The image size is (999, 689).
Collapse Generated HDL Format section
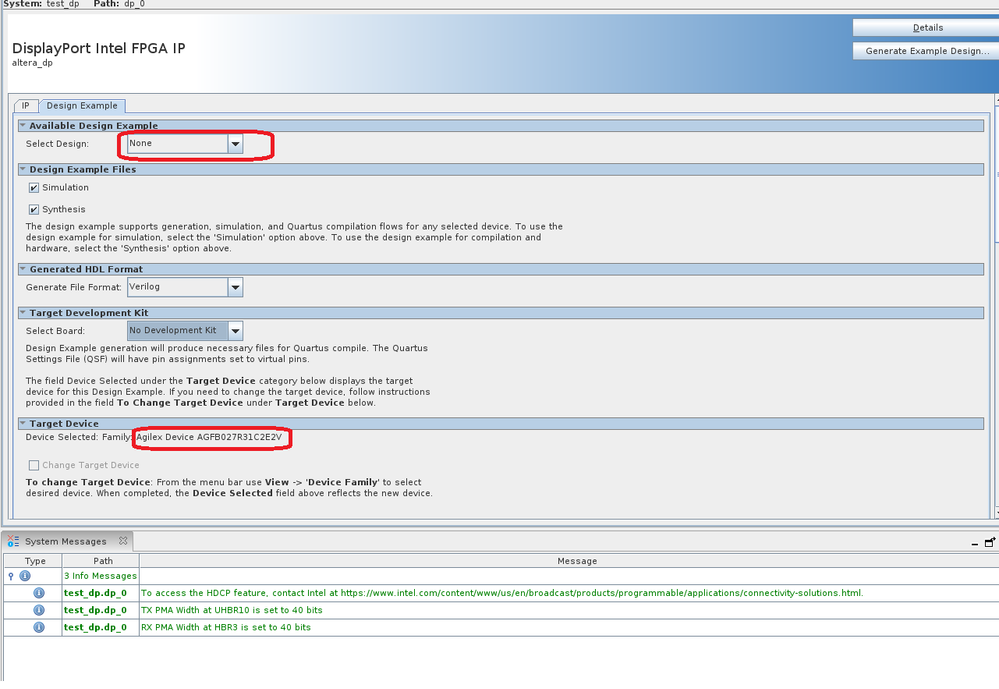coord(22,269)
